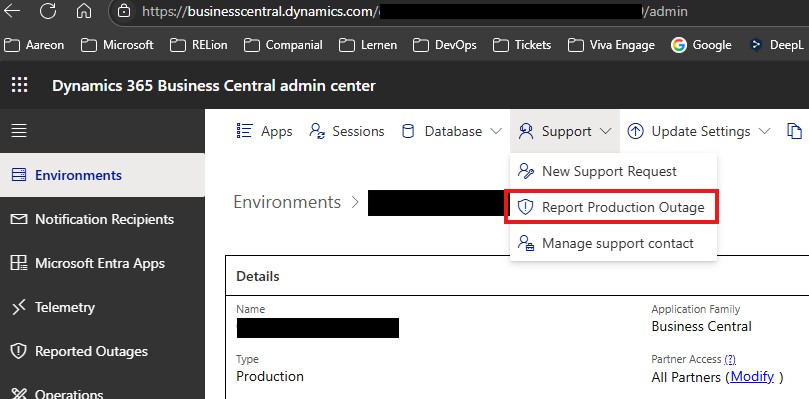809x399 pixels.
Task: Go to Microsoft Entra Apps
Action: [102, 263]
